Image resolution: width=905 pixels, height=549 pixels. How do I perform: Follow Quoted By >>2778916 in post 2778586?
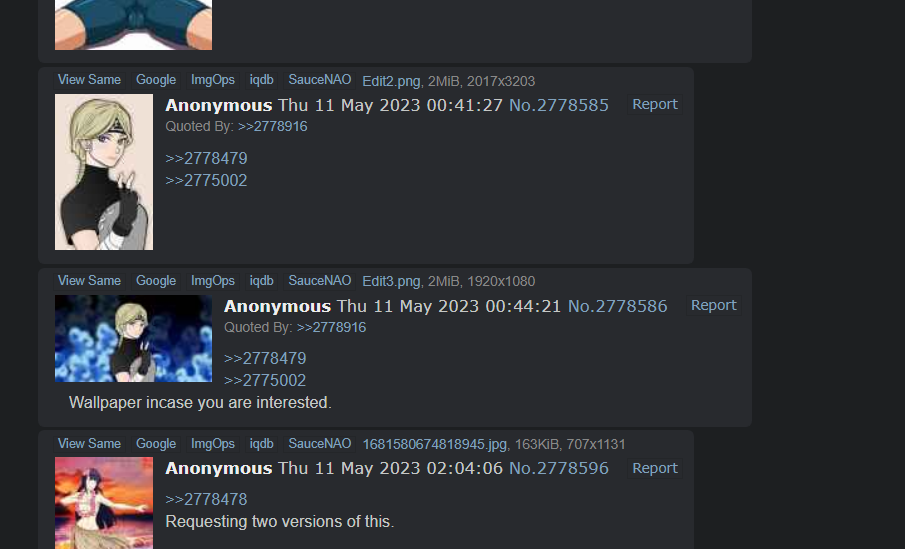(331, 327)
